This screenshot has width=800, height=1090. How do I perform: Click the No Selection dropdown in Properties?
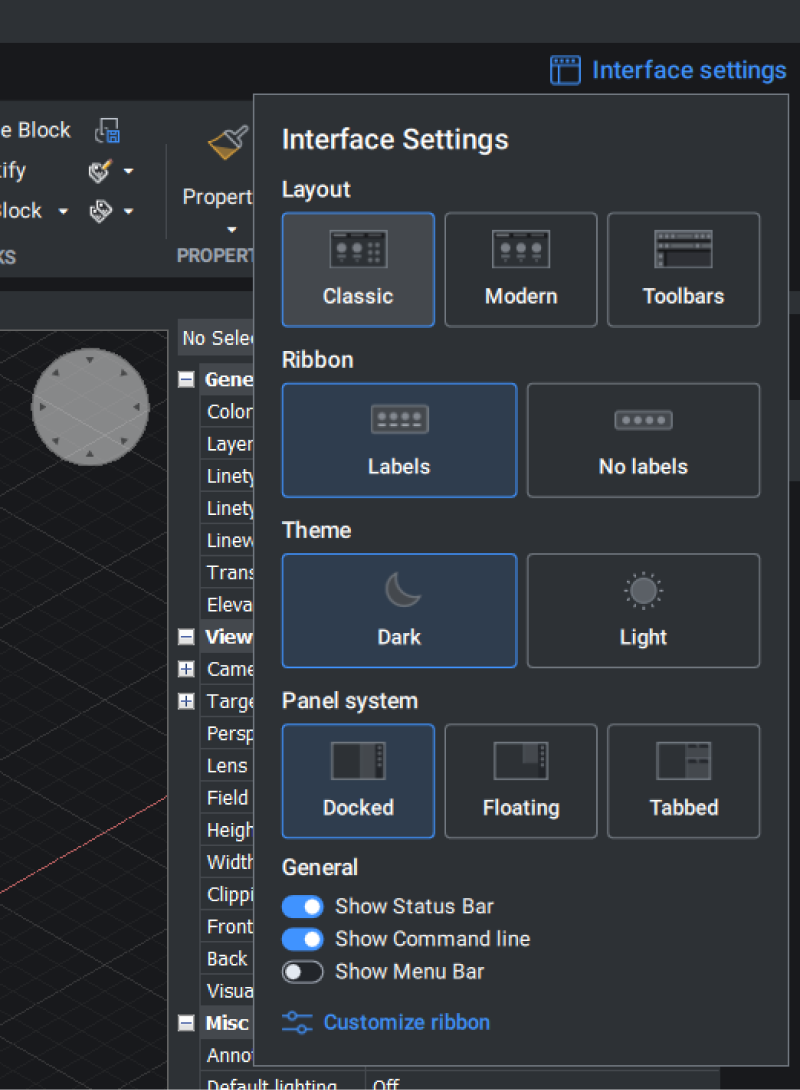coord(216,338)
